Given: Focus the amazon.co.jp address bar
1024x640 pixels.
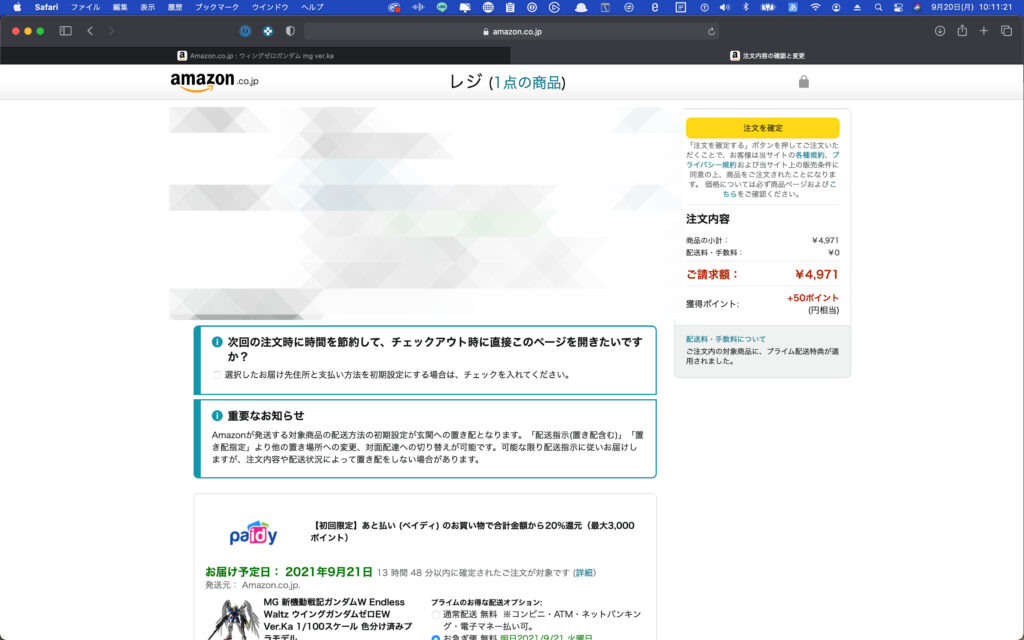Looking at the screenshot, I should point(511,31).
